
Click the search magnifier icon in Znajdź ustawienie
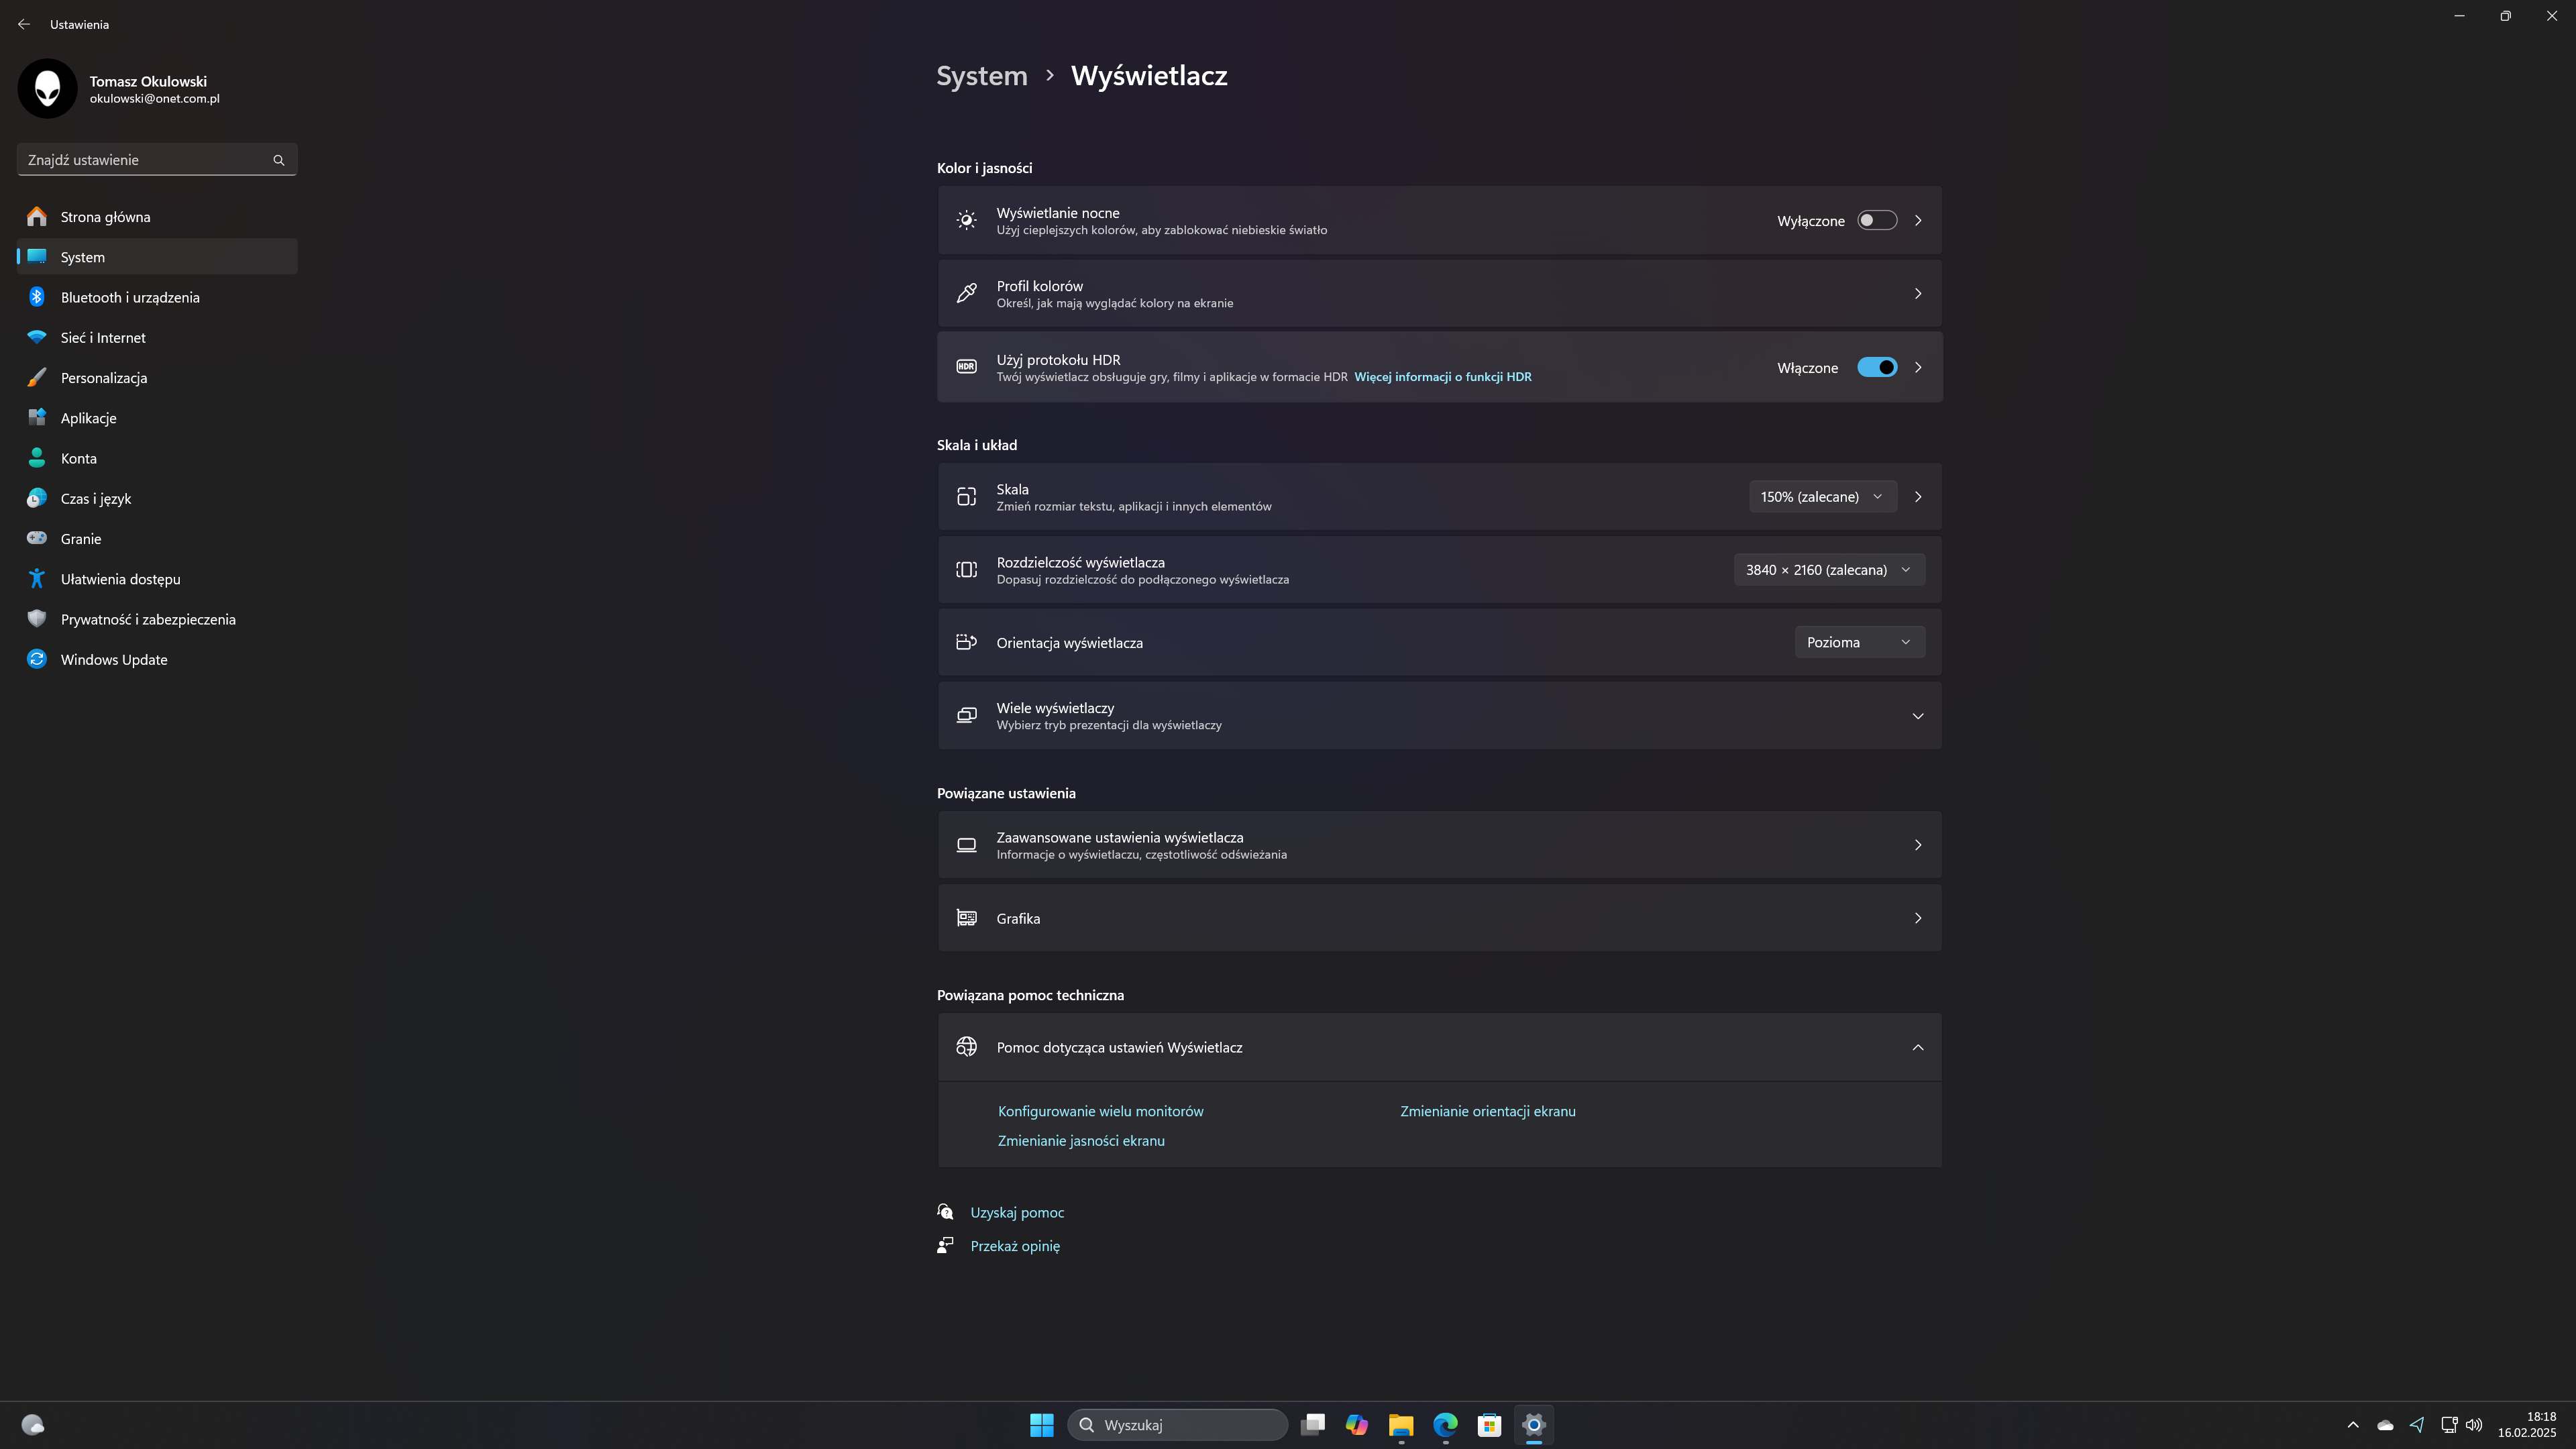[279, 160]
